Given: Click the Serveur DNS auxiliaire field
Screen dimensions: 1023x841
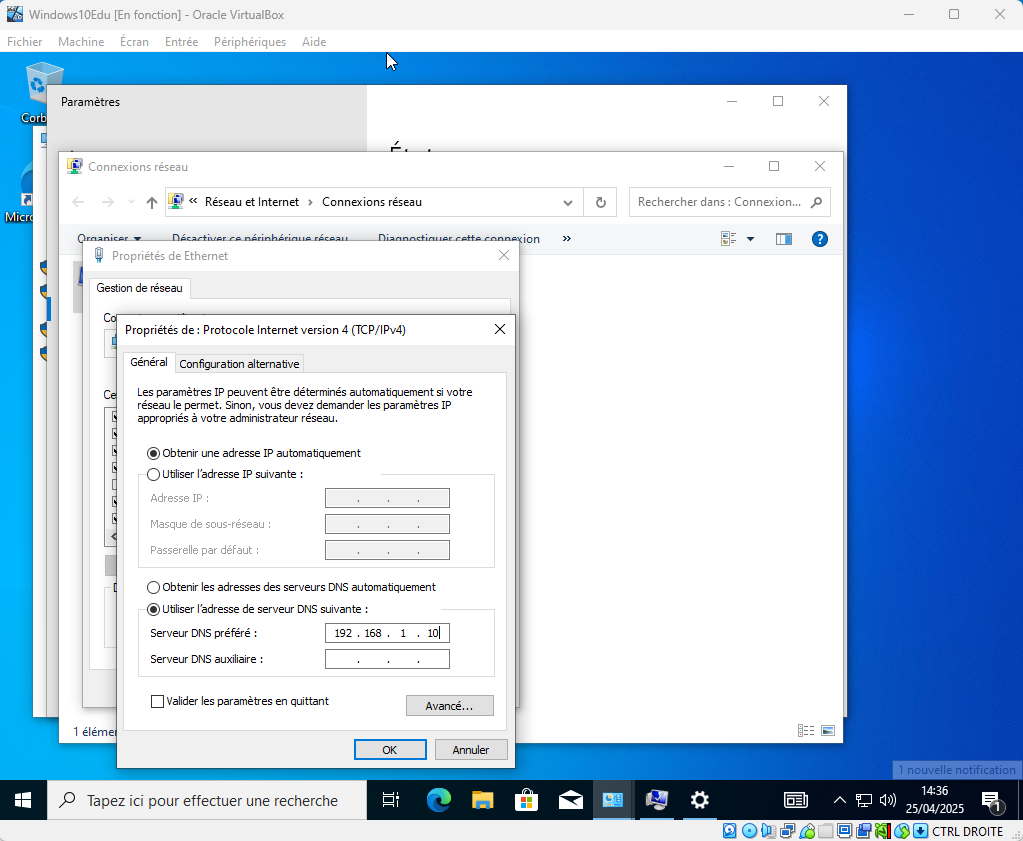Looking at the screenshot, I should click(387, 659).
